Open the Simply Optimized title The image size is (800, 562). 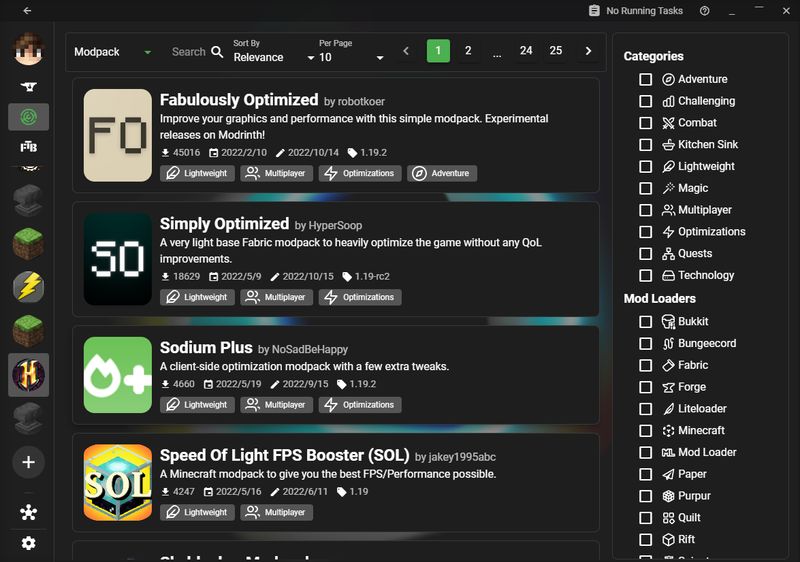[224, 223]
